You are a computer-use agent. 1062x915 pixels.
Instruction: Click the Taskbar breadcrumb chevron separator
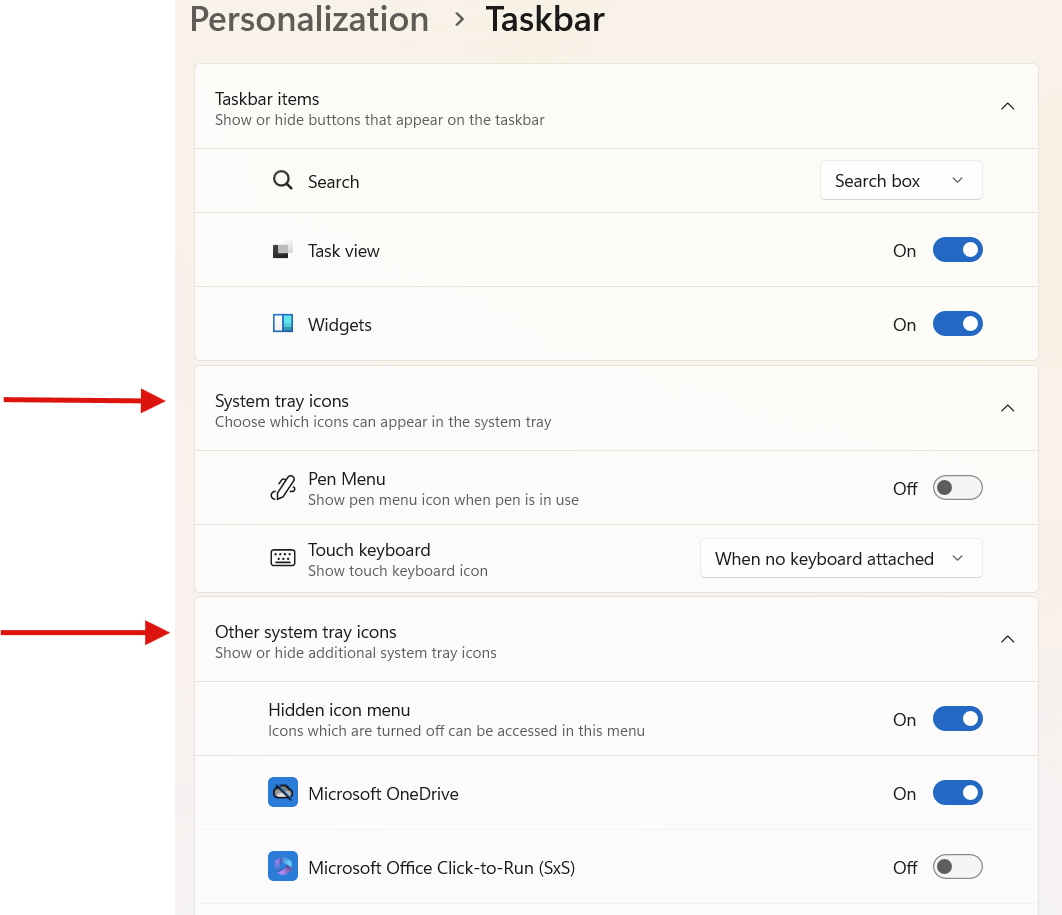click(458, 19)
